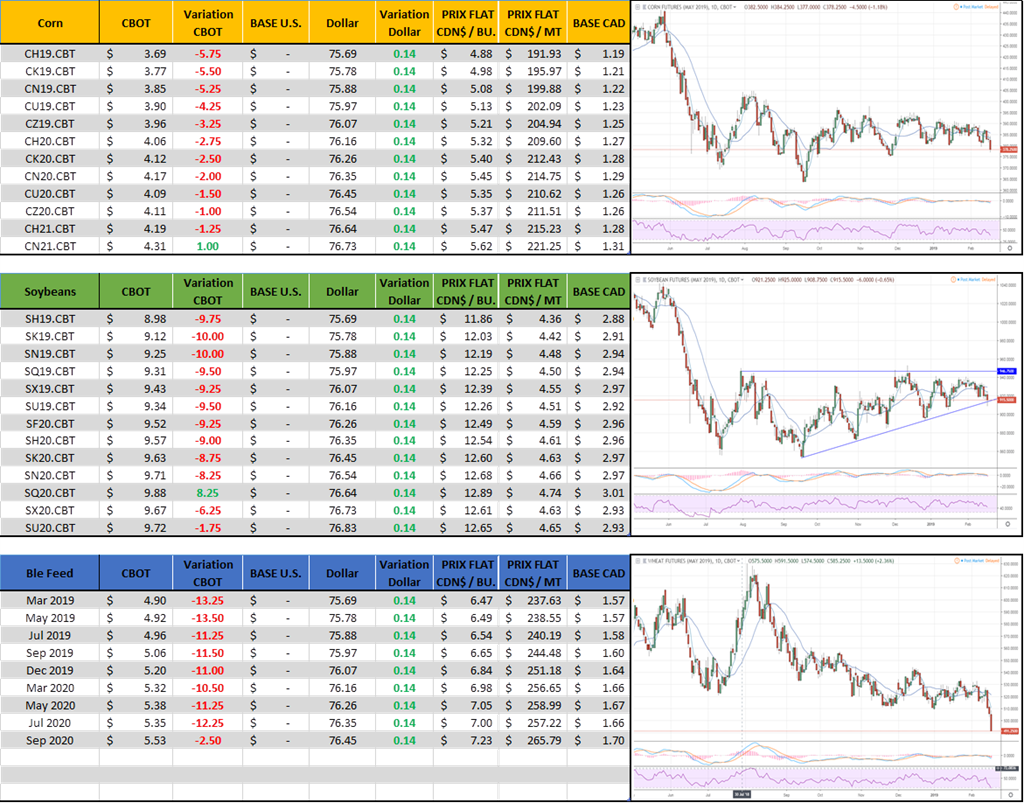The image size is (1024, 803).
Task: Click the settings gear on the soybean chart
Action: (1009, 522)
